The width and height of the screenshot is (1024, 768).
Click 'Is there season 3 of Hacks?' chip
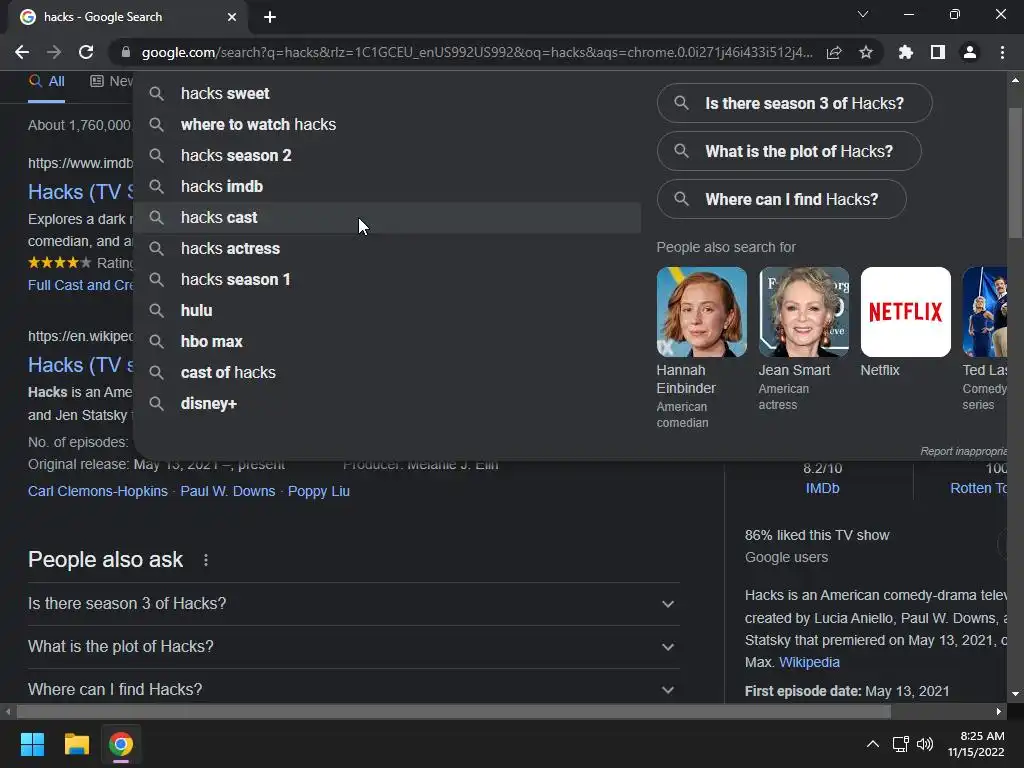[794, 103]
